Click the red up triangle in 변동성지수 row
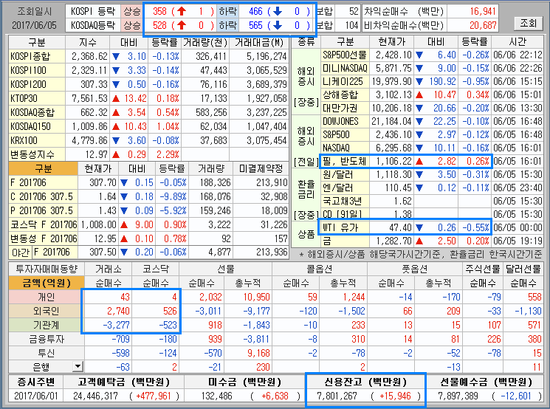This screenshot has width=550, height=409. [116, 154]
